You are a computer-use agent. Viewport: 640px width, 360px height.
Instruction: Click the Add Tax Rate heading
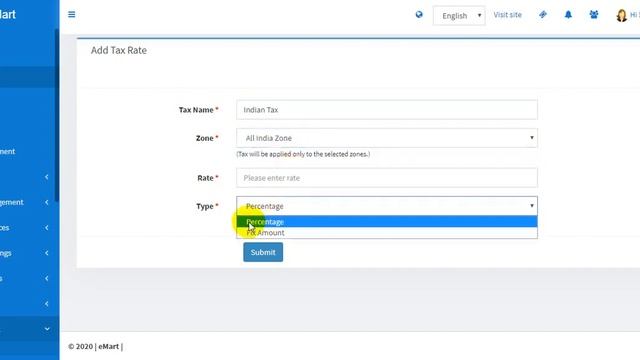(119, 50)
